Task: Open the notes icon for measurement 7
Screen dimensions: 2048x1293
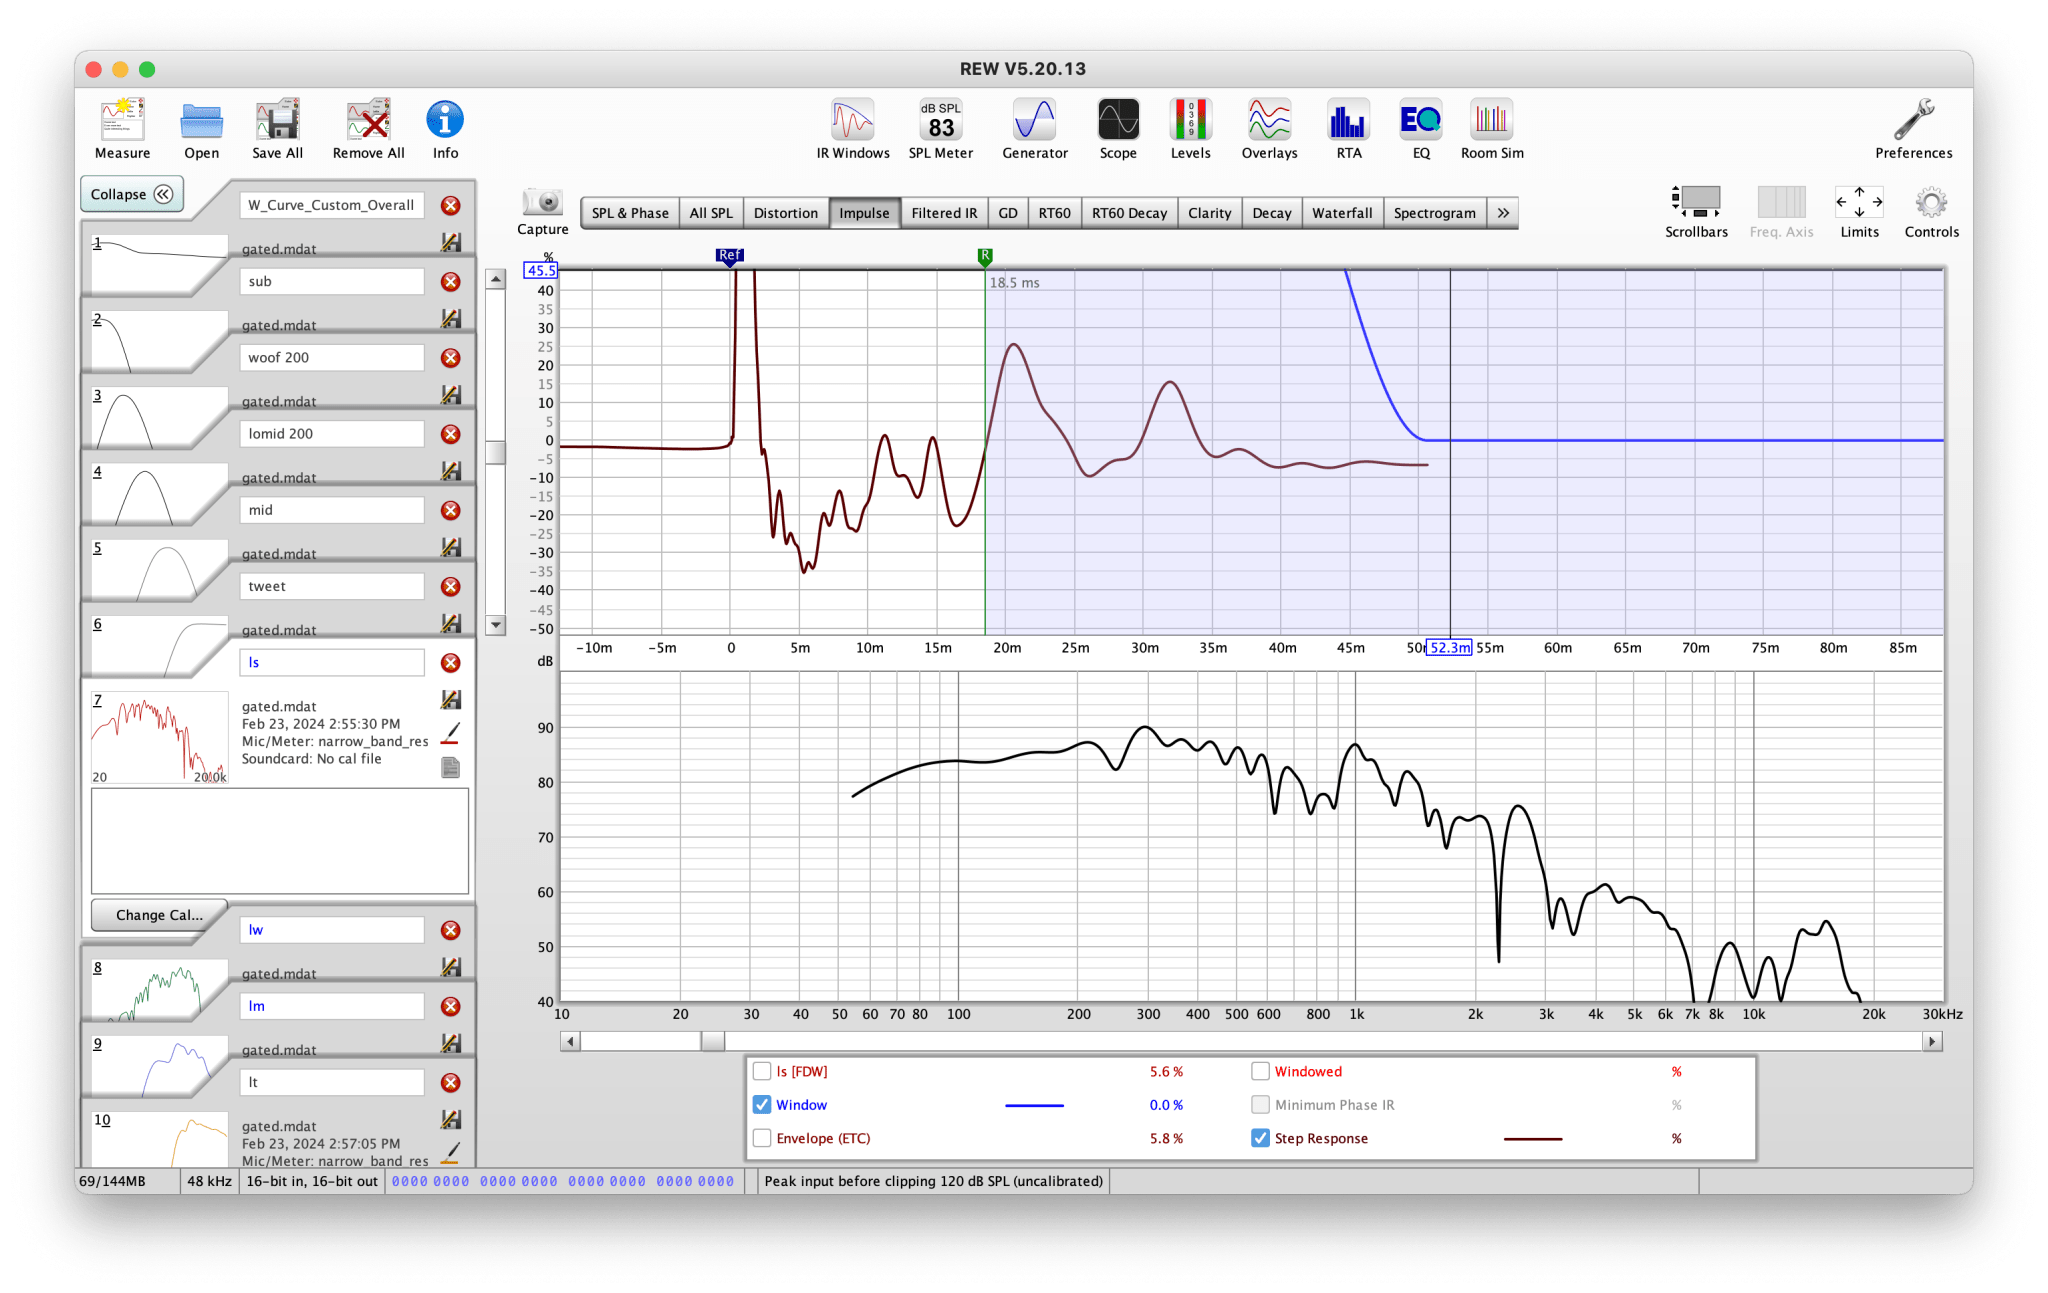Action: pos(451,767)
